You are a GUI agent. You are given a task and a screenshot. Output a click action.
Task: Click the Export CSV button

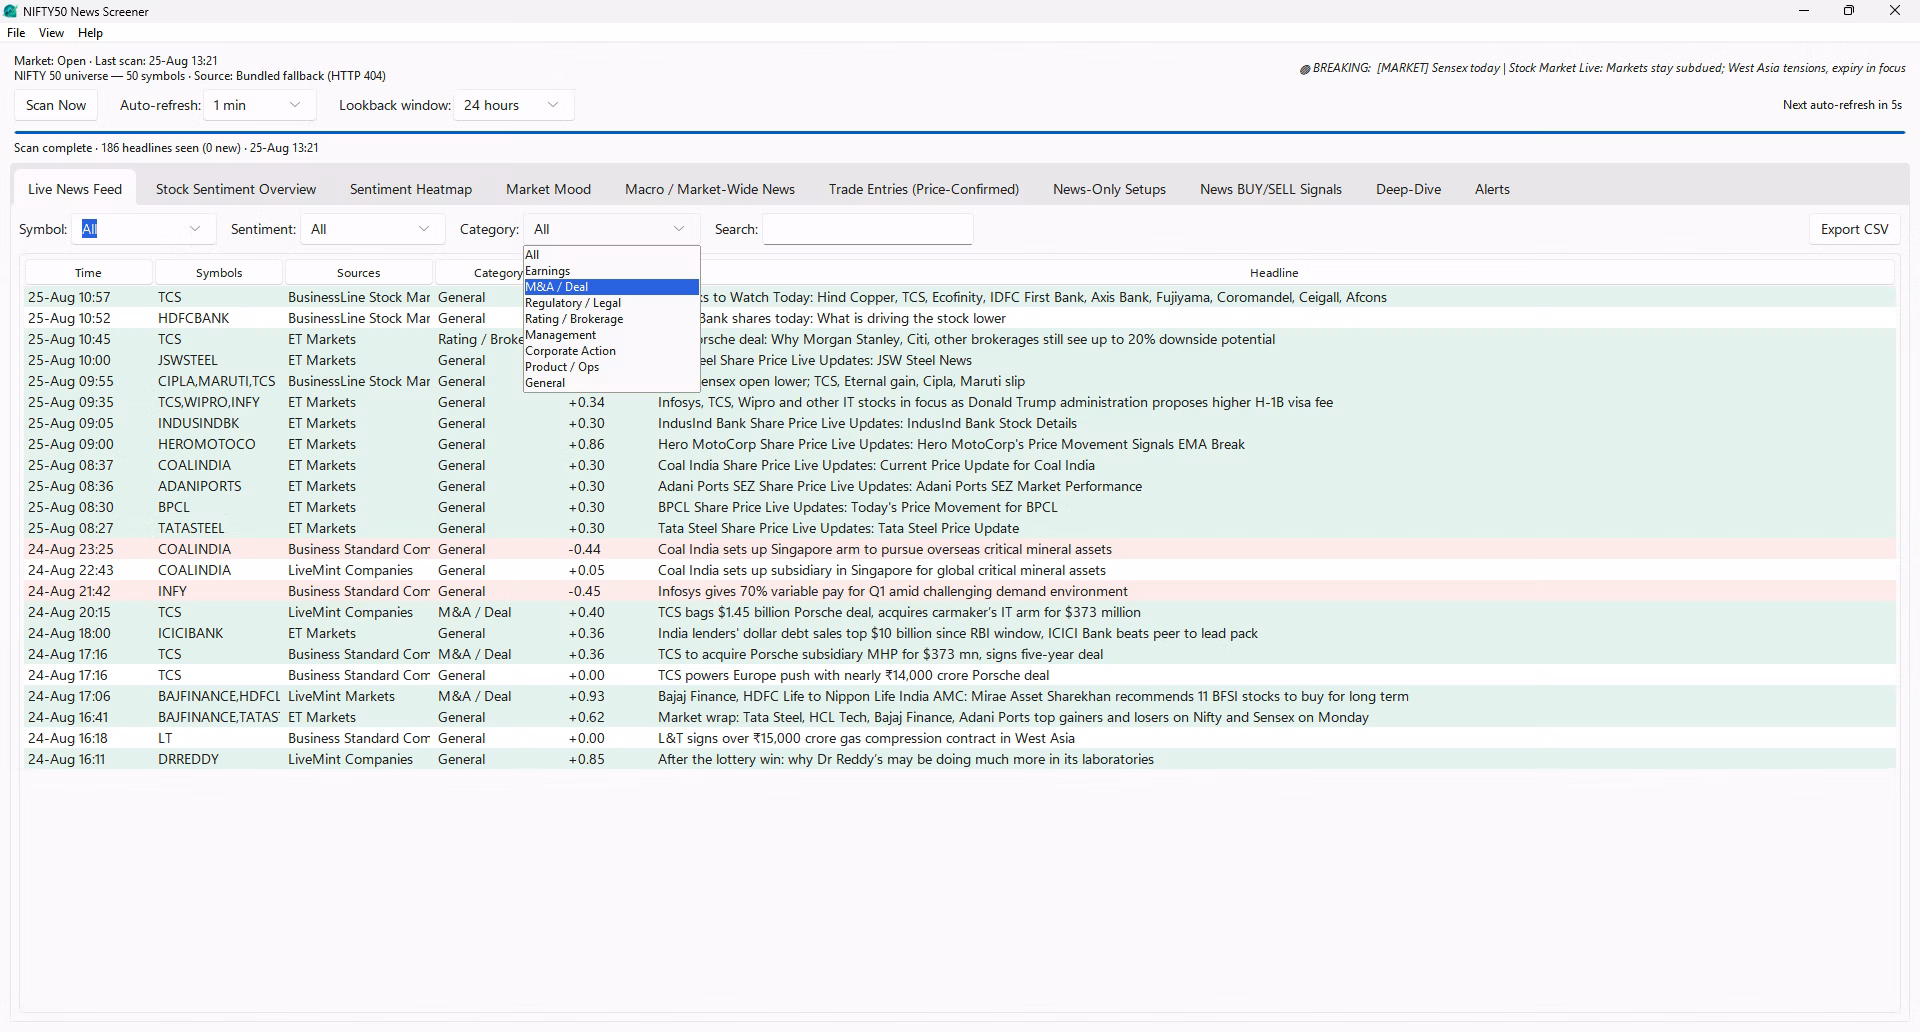tap(1854, 229)
